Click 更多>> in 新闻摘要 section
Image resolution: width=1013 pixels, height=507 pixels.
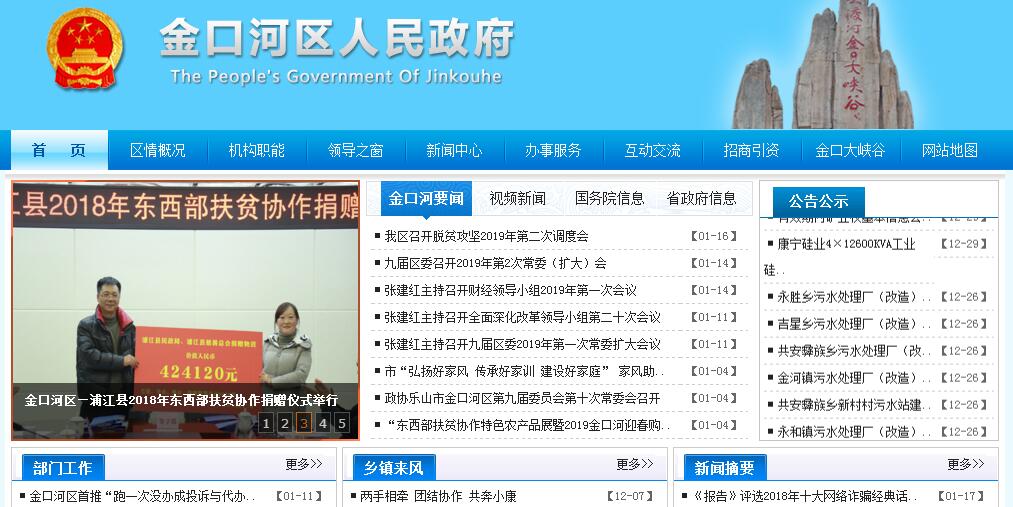[x=966, y=464]
